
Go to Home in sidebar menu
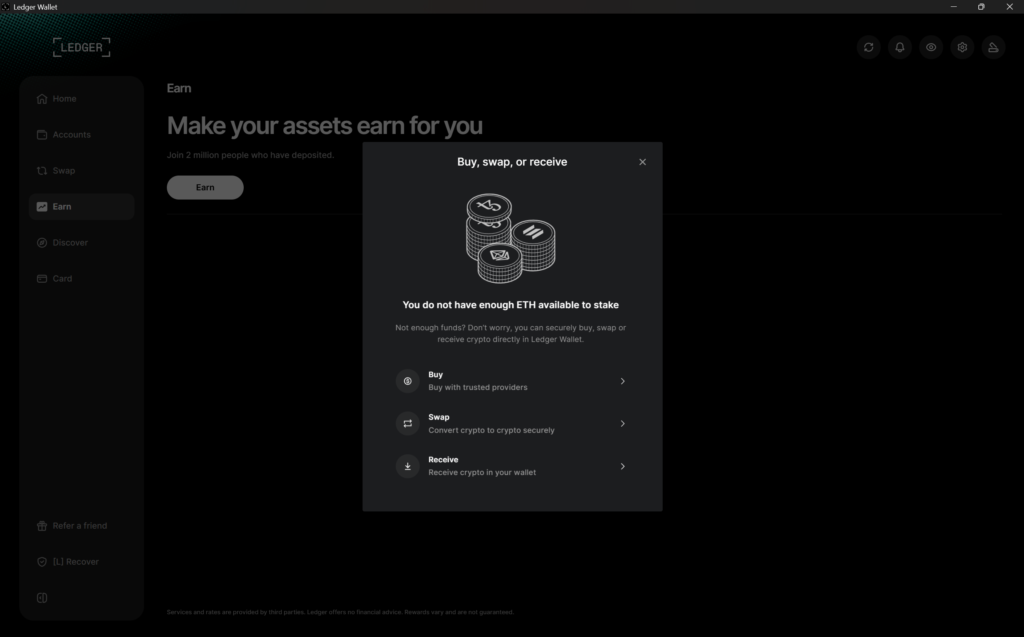click(x=65, y=99)
